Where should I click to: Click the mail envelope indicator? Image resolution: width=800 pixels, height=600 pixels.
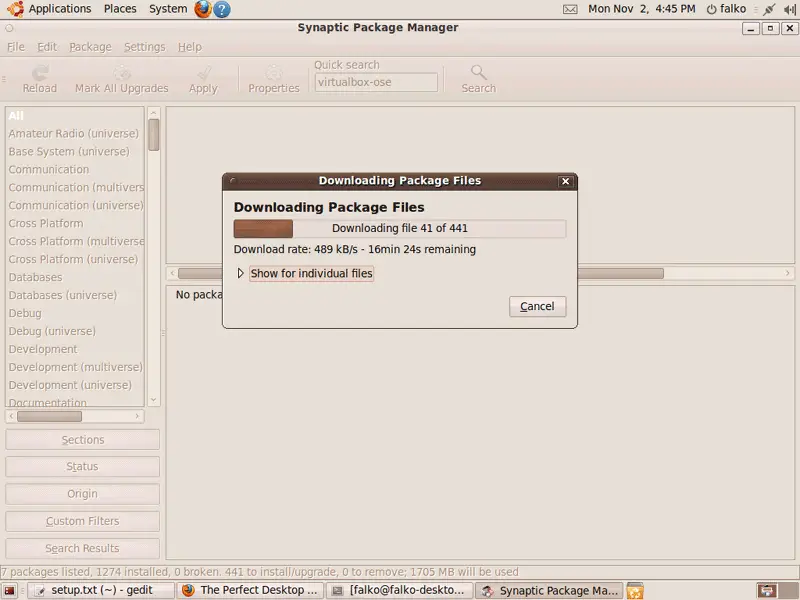570,9
